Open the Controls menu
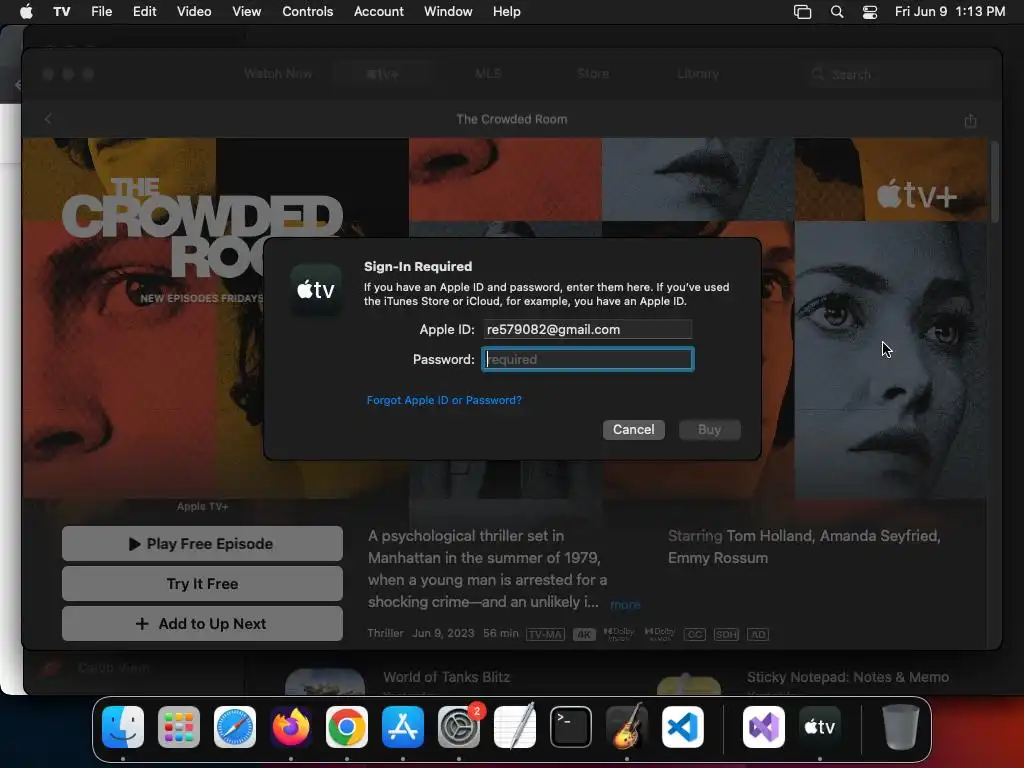 308,11
